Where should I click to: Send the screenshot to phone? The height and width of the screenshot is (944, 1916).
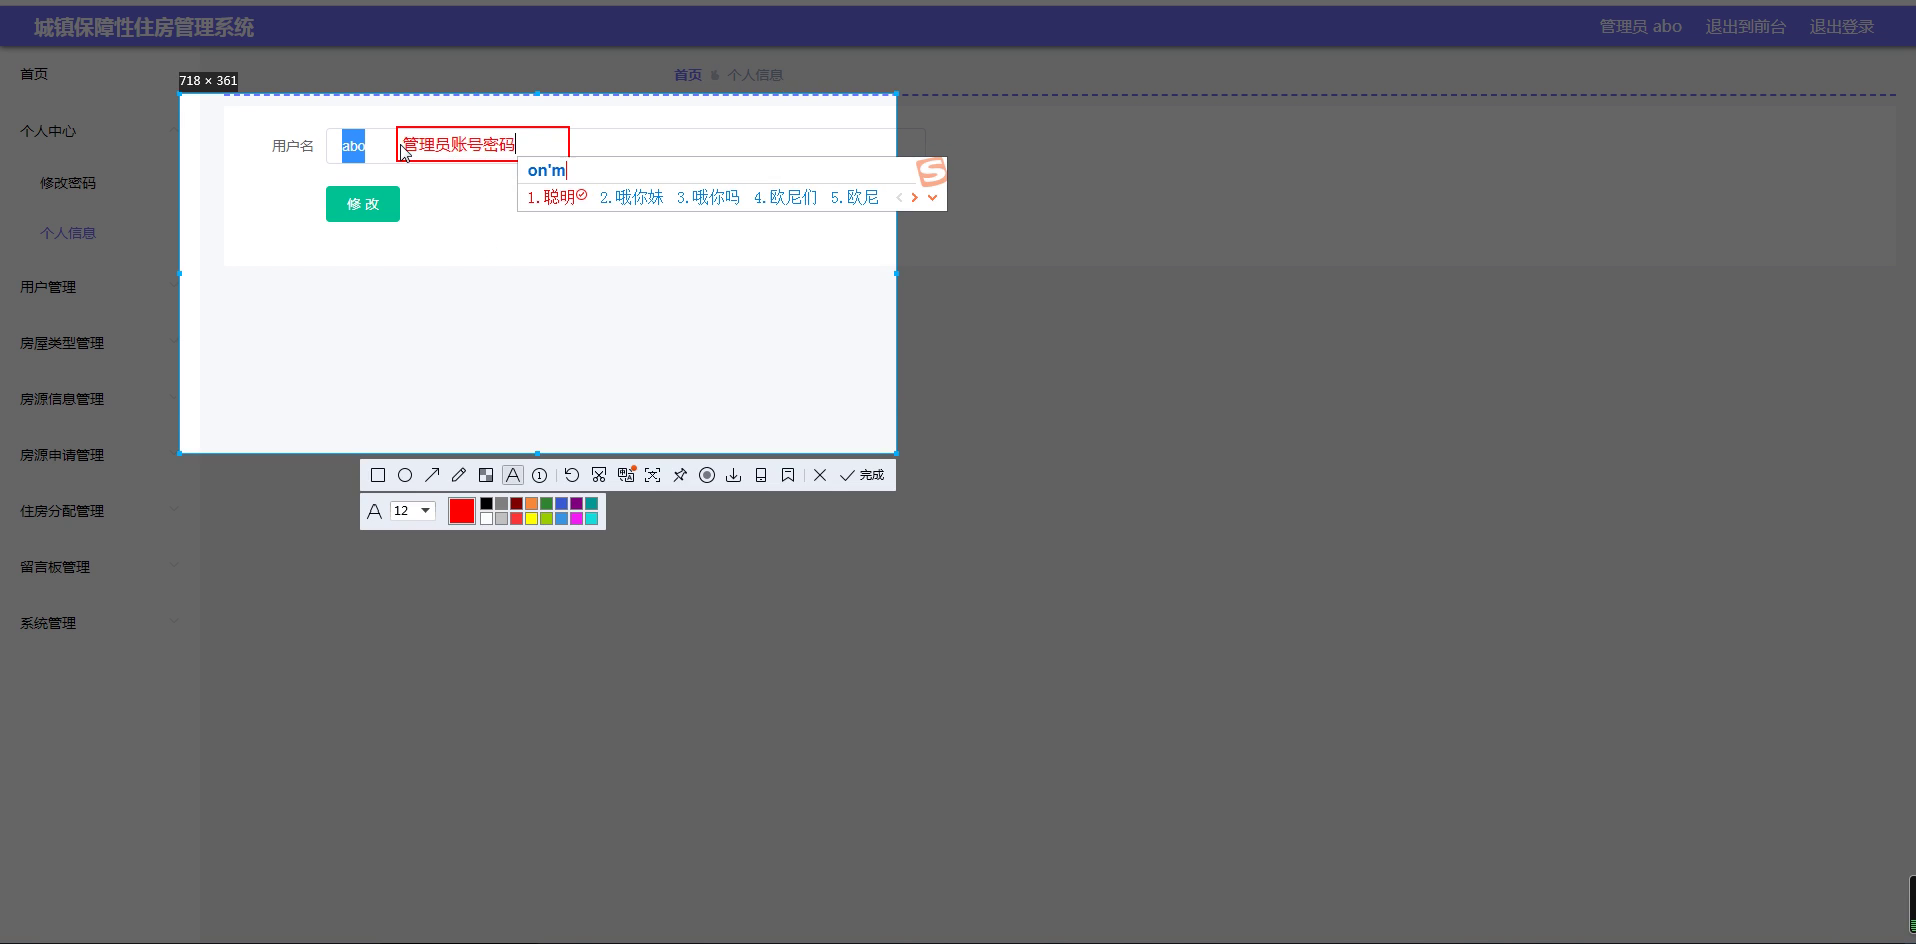(761, 475)
